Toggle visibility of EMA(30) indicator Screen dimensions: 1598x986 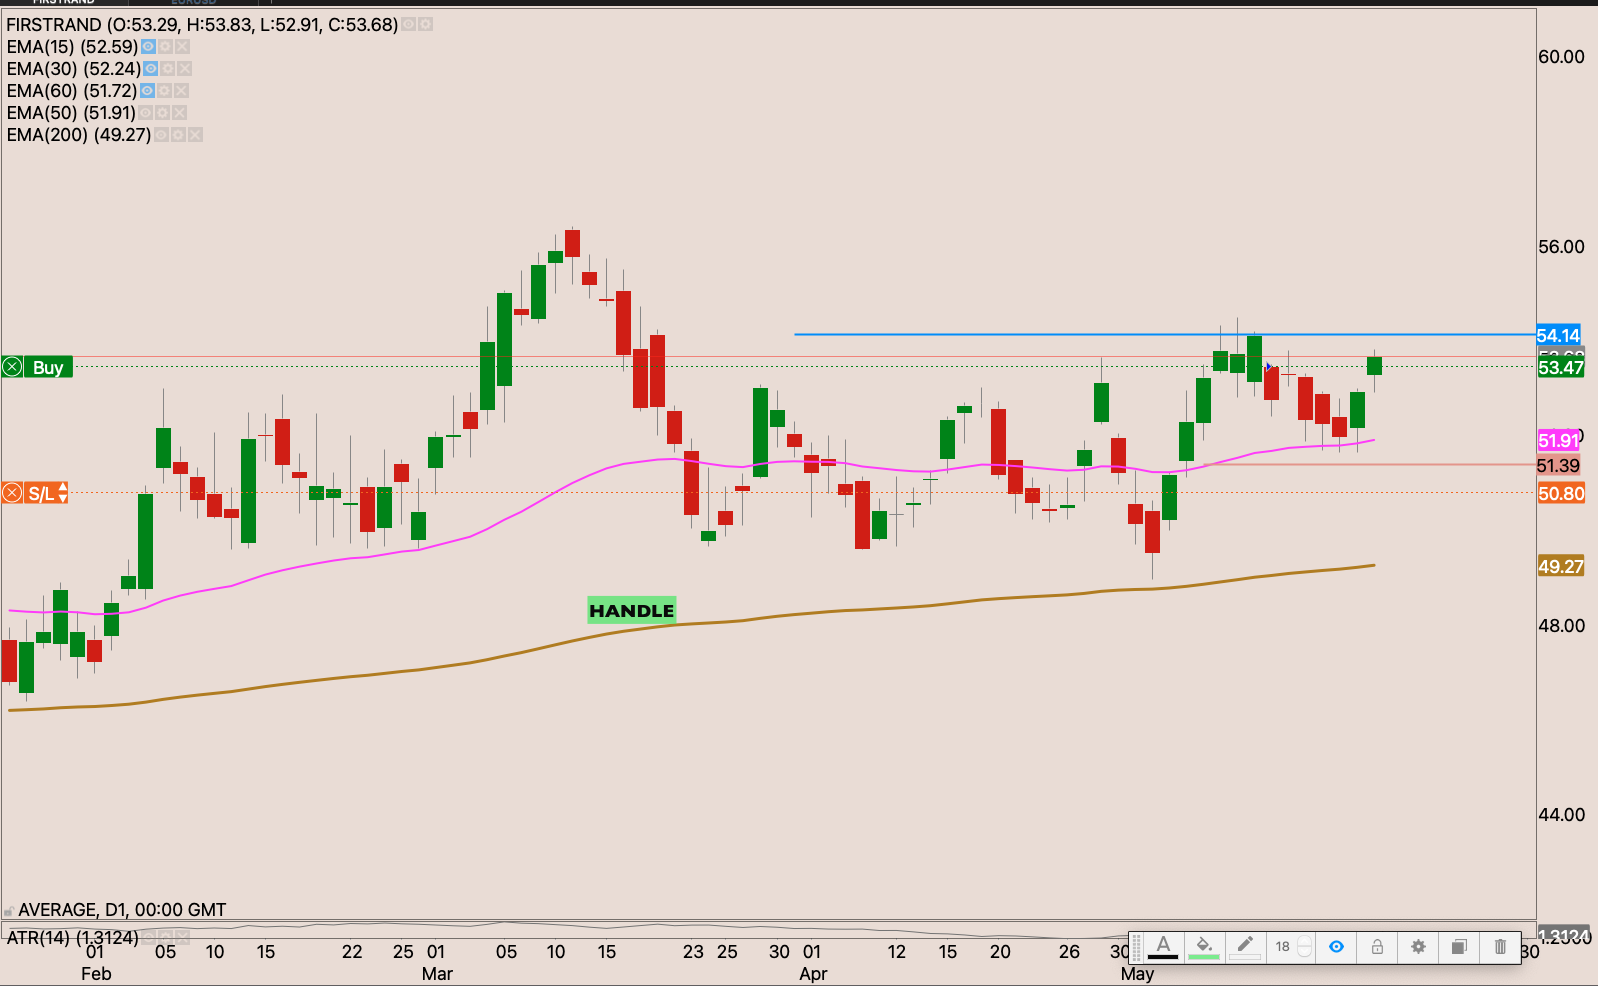(x=150, y=69)
